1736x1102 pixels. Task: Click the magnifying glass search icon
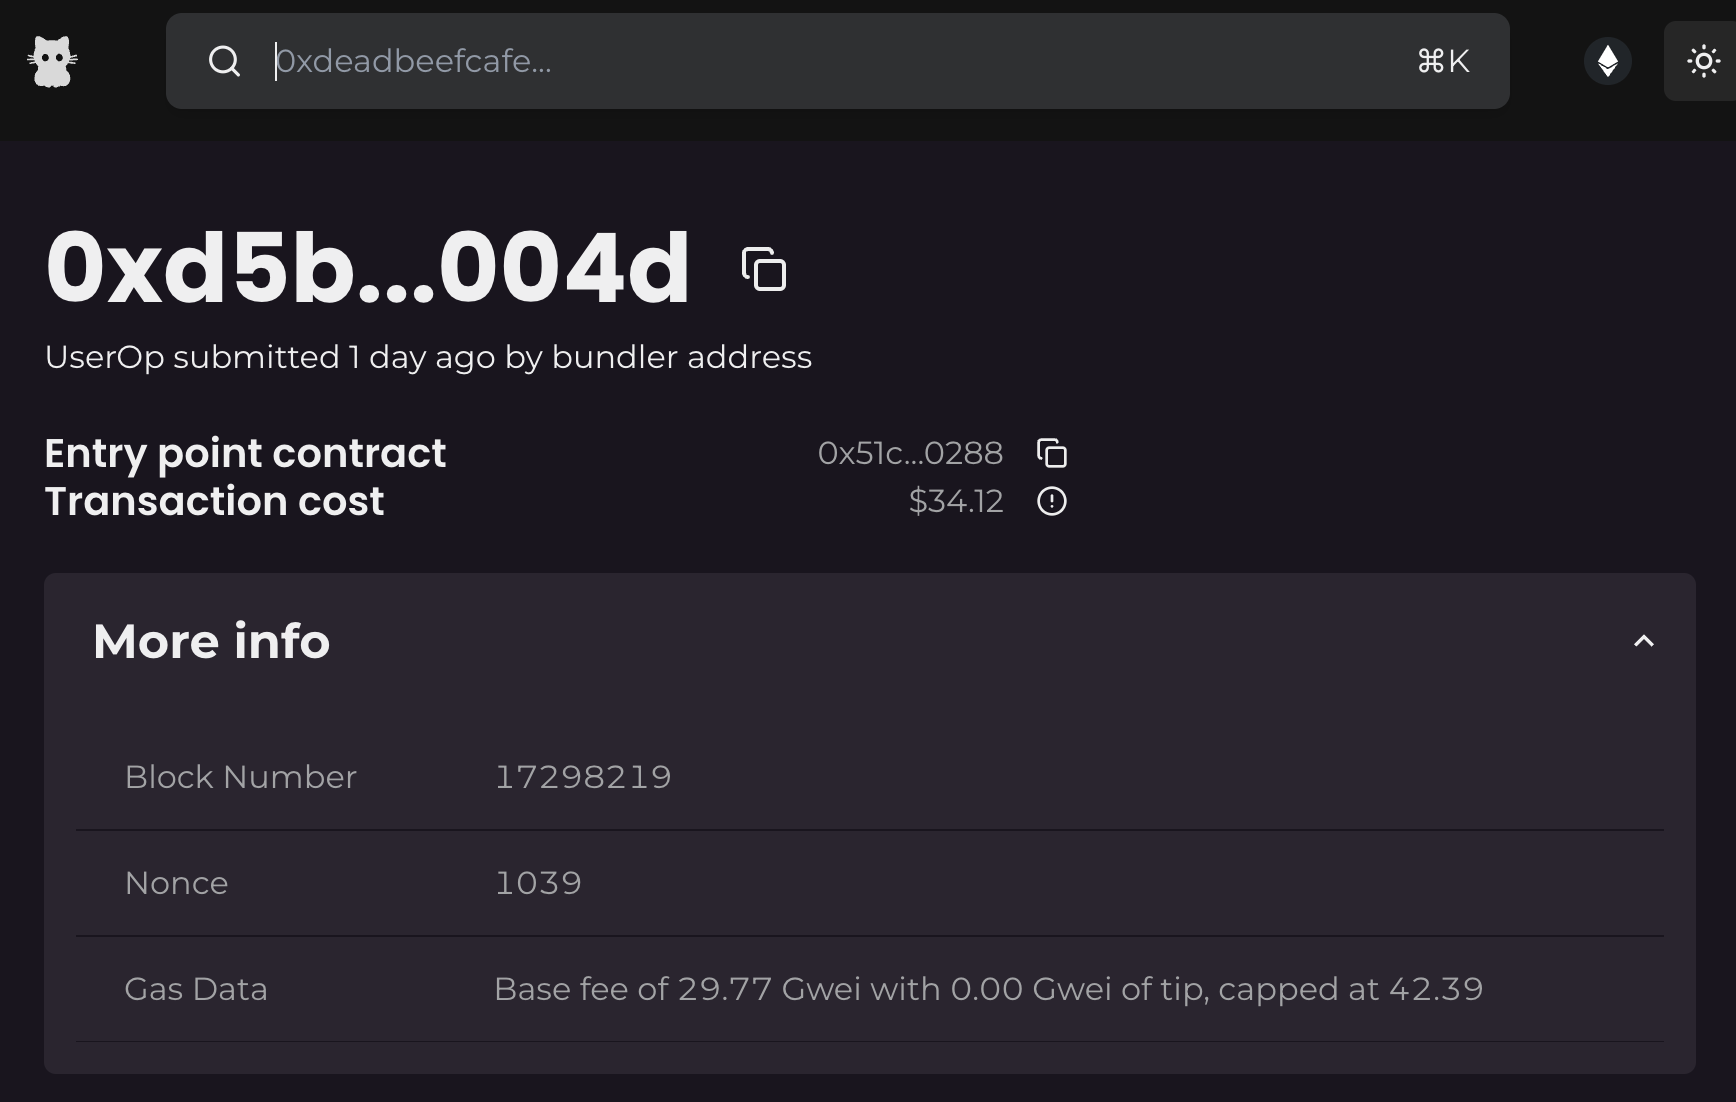point(224,62)
